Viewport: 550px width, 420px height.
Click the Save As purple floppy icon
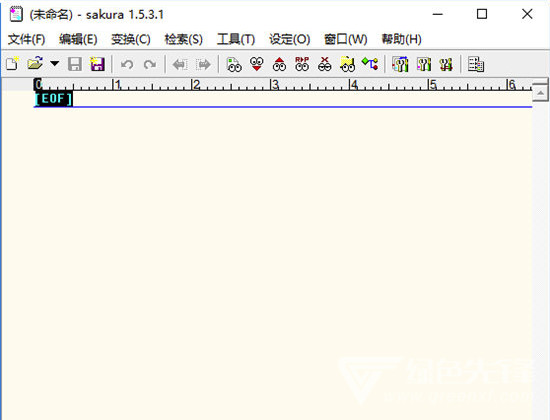(97, 64)
